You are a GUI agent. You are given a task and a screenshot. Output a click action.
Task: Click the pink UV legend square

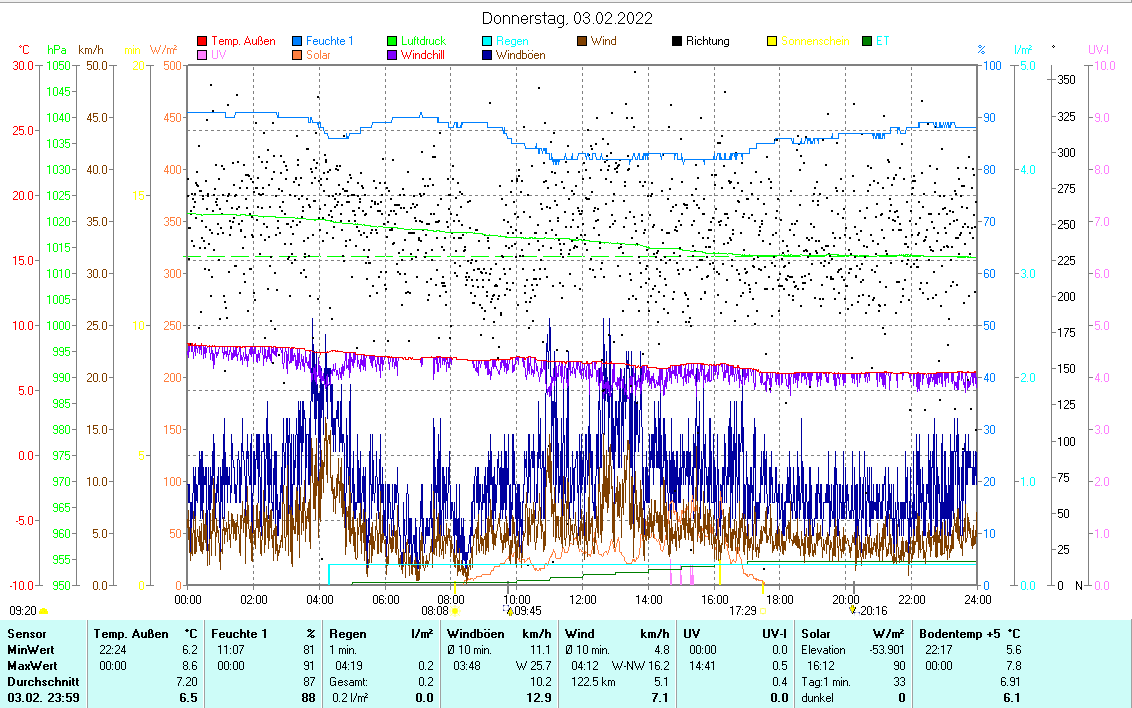point(202,55)
